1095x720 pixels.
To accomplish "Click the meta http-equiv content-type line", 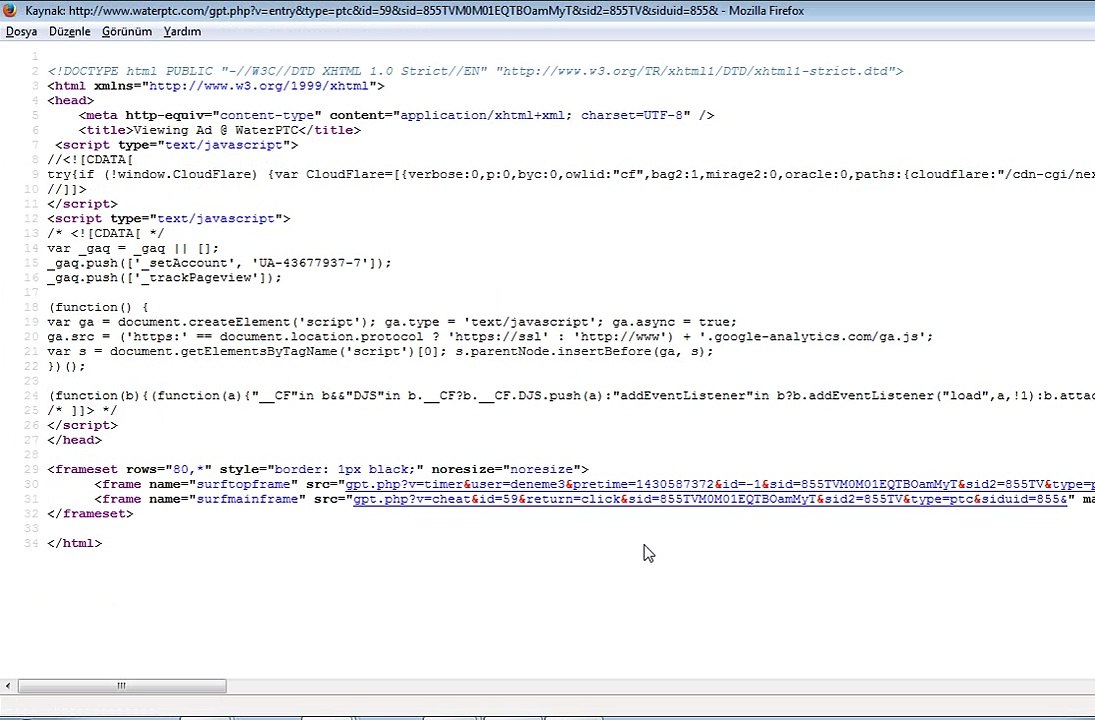I will pyautogui.click(x=397, y=115).
